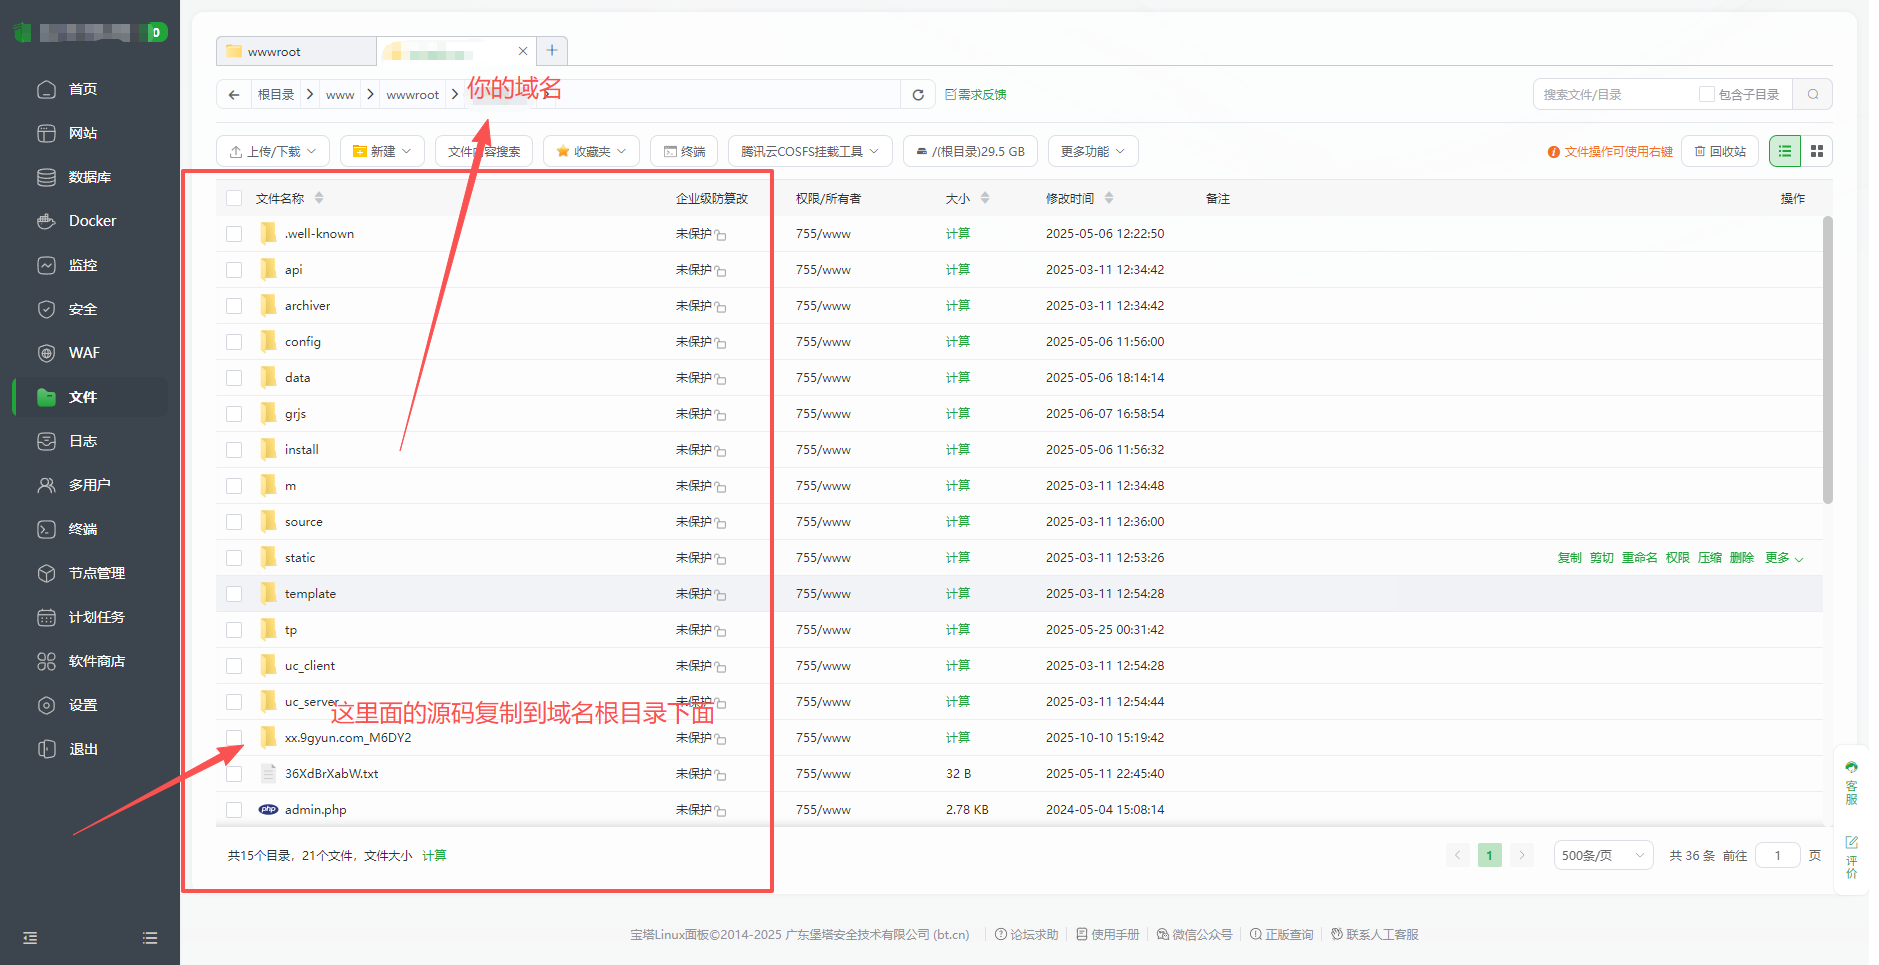Tick checkbox for the config folder
Viewport: 1879px width, 965px height.
pos(234,342)
